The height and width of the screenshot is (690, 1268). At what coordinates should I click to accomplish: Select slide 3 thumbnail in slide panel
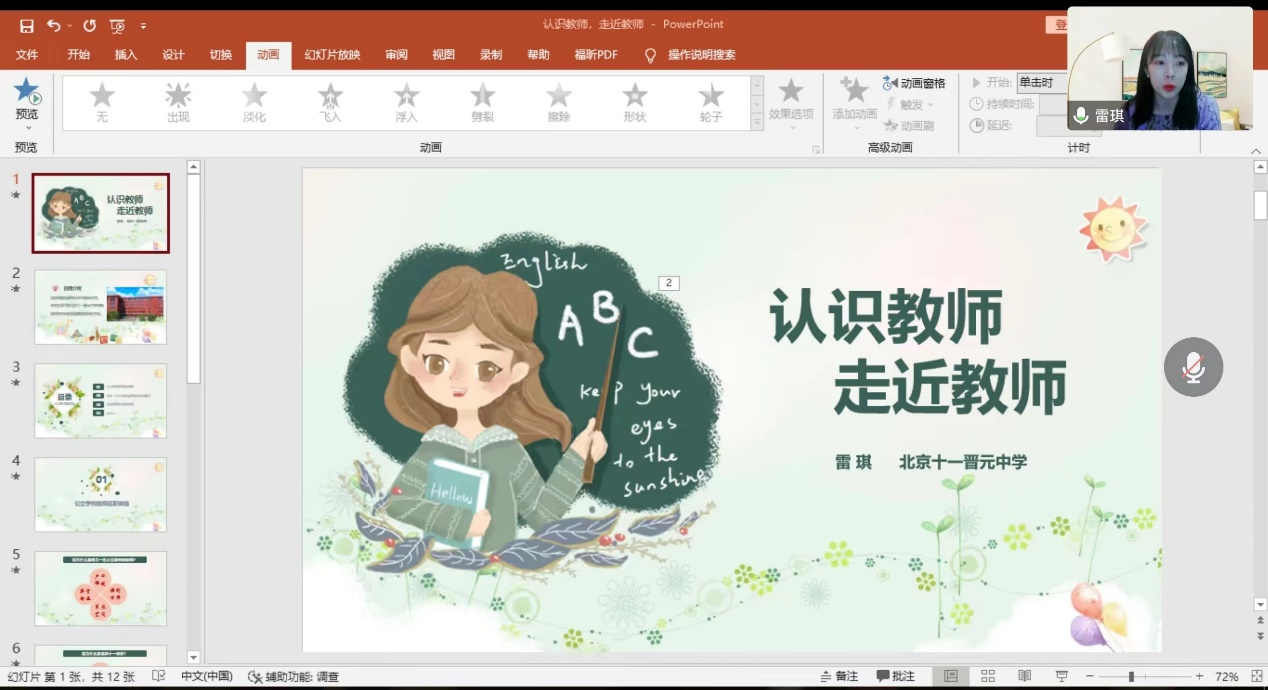tap(101, 400)
